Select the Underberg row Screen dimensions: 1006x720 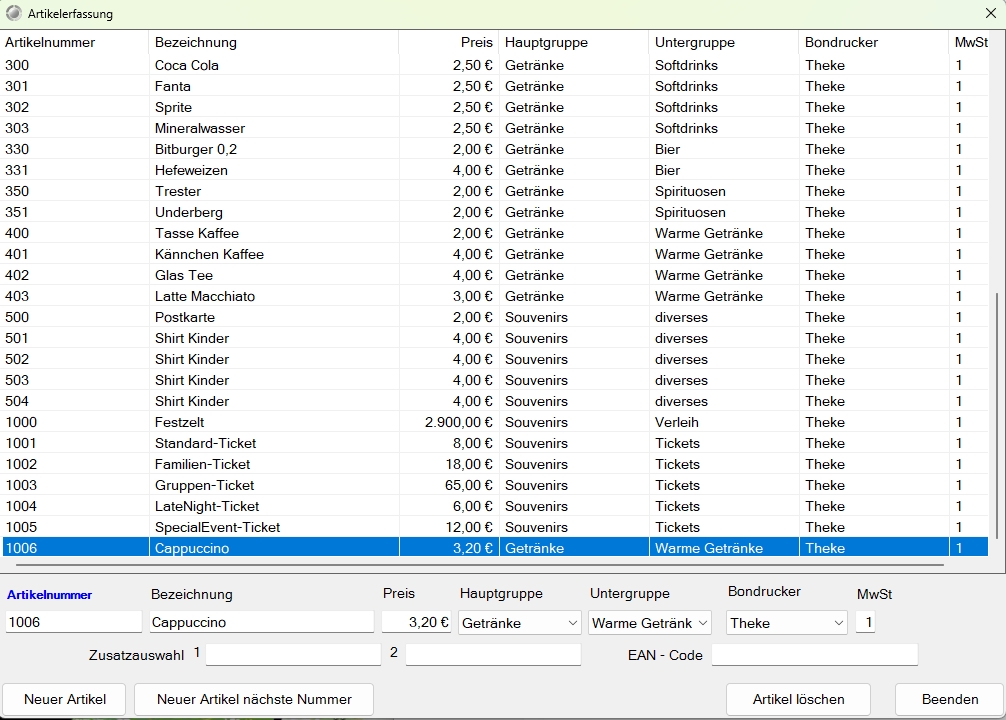(x=495, y=212)
